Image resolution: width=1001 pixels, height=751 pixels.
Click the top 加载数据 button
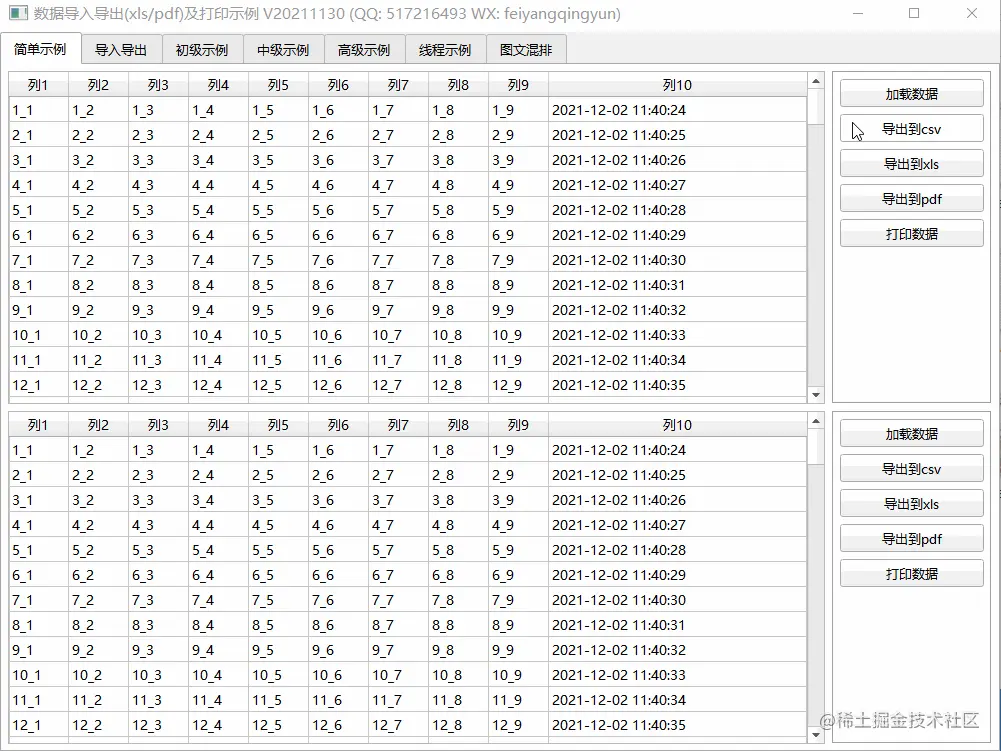(x=910, y=92)
